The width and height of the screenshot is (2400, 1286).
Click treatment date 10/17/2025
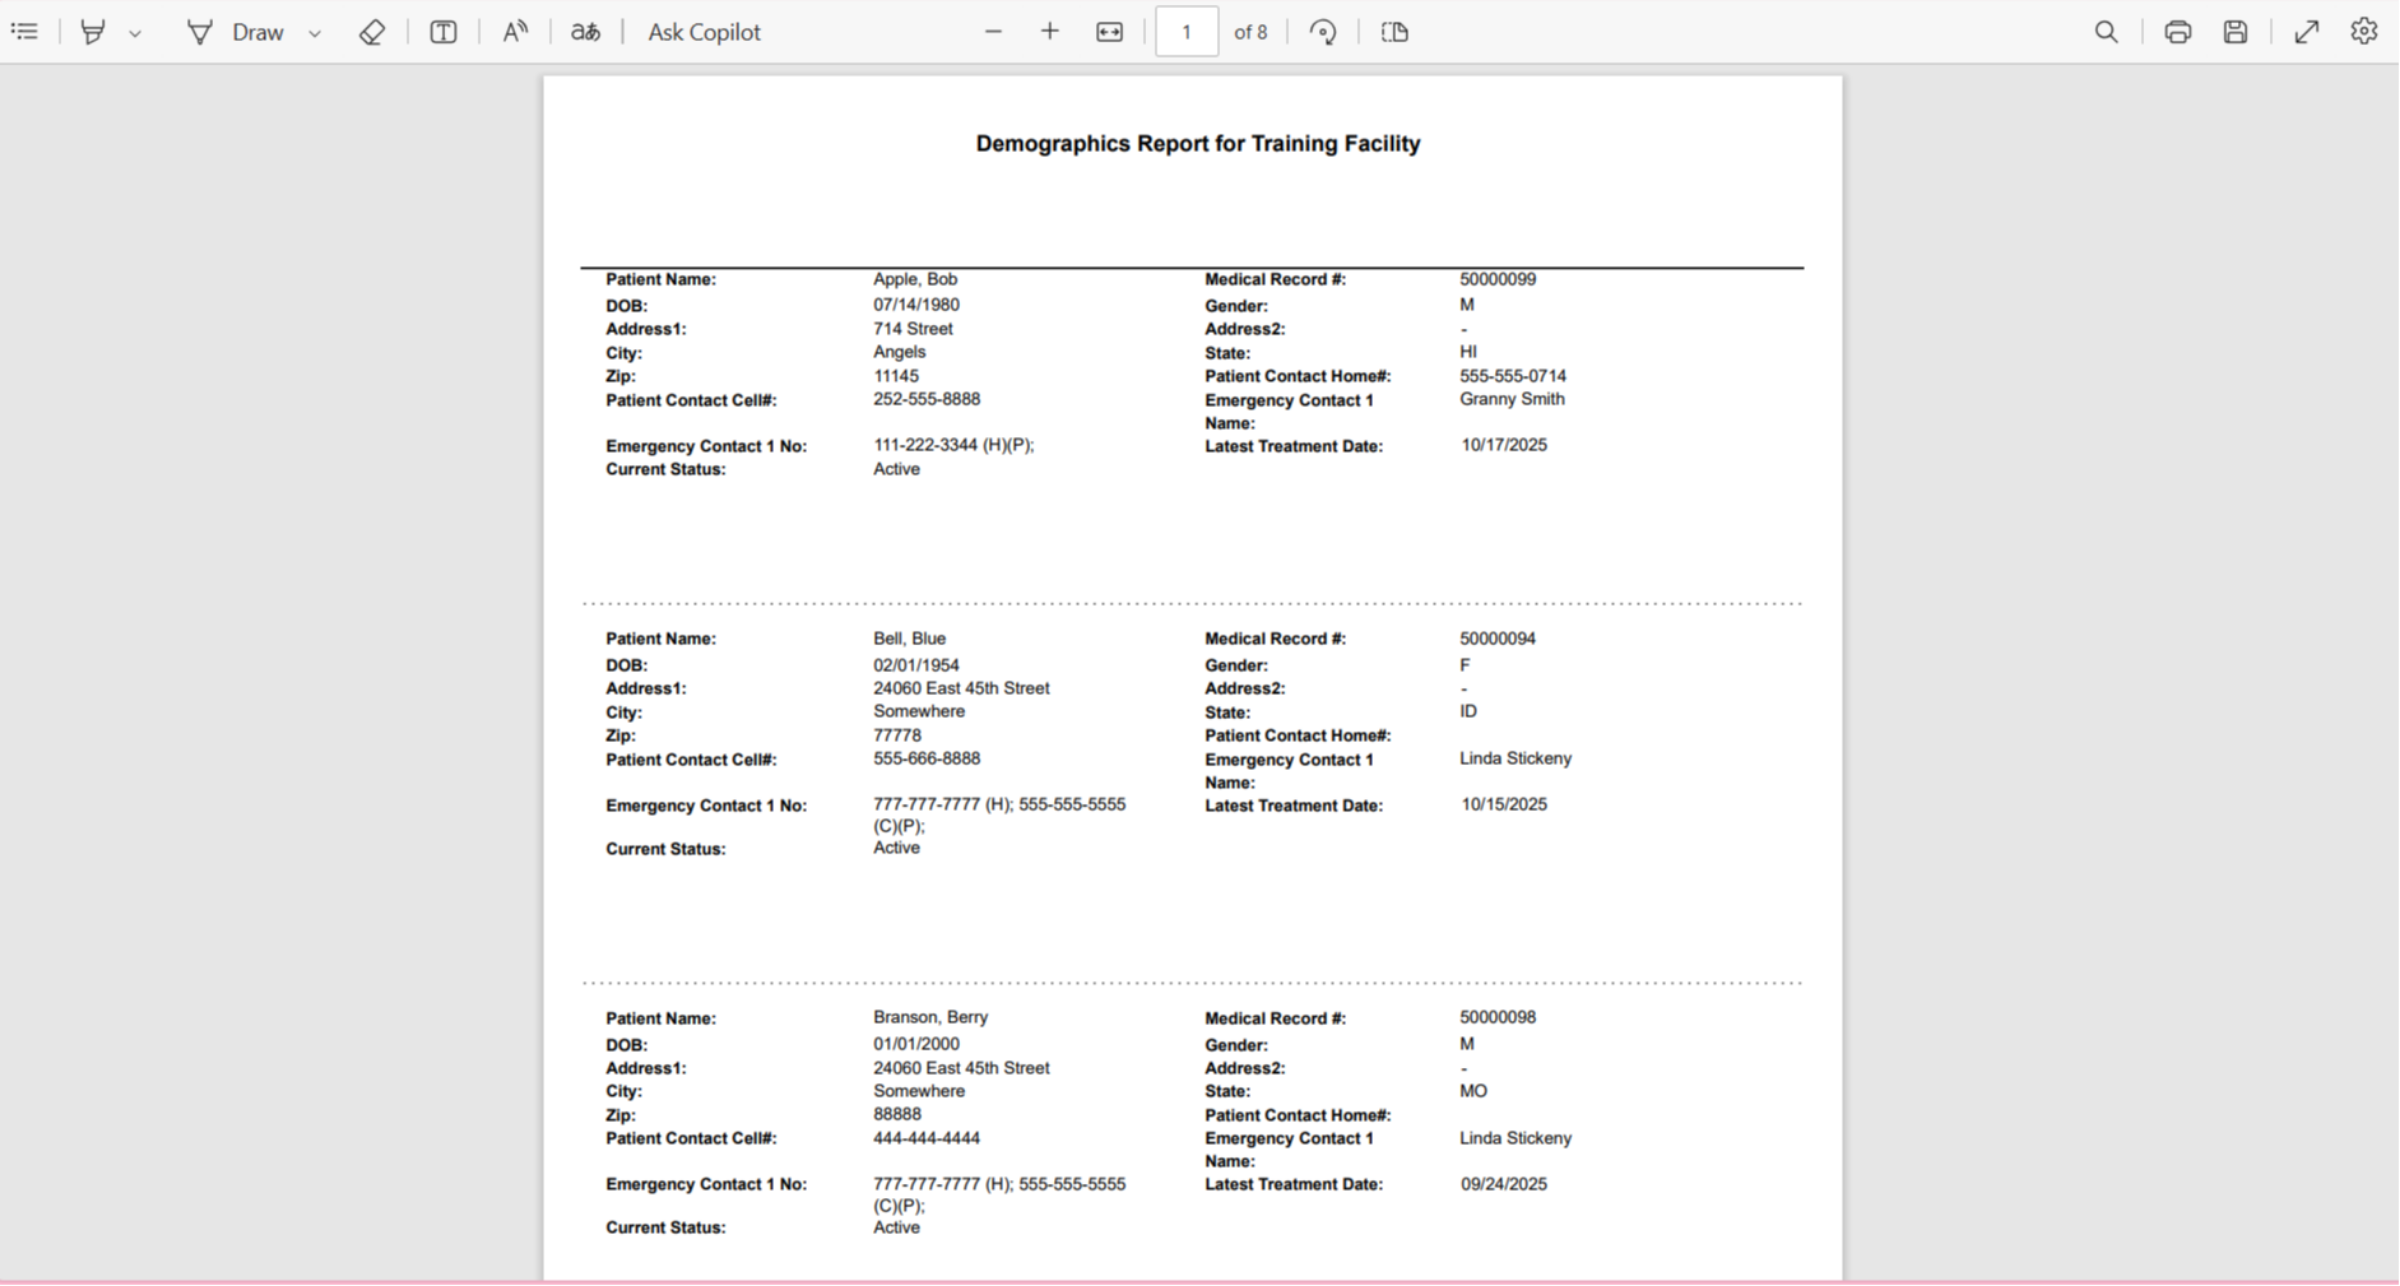[x=1504, y=445]
